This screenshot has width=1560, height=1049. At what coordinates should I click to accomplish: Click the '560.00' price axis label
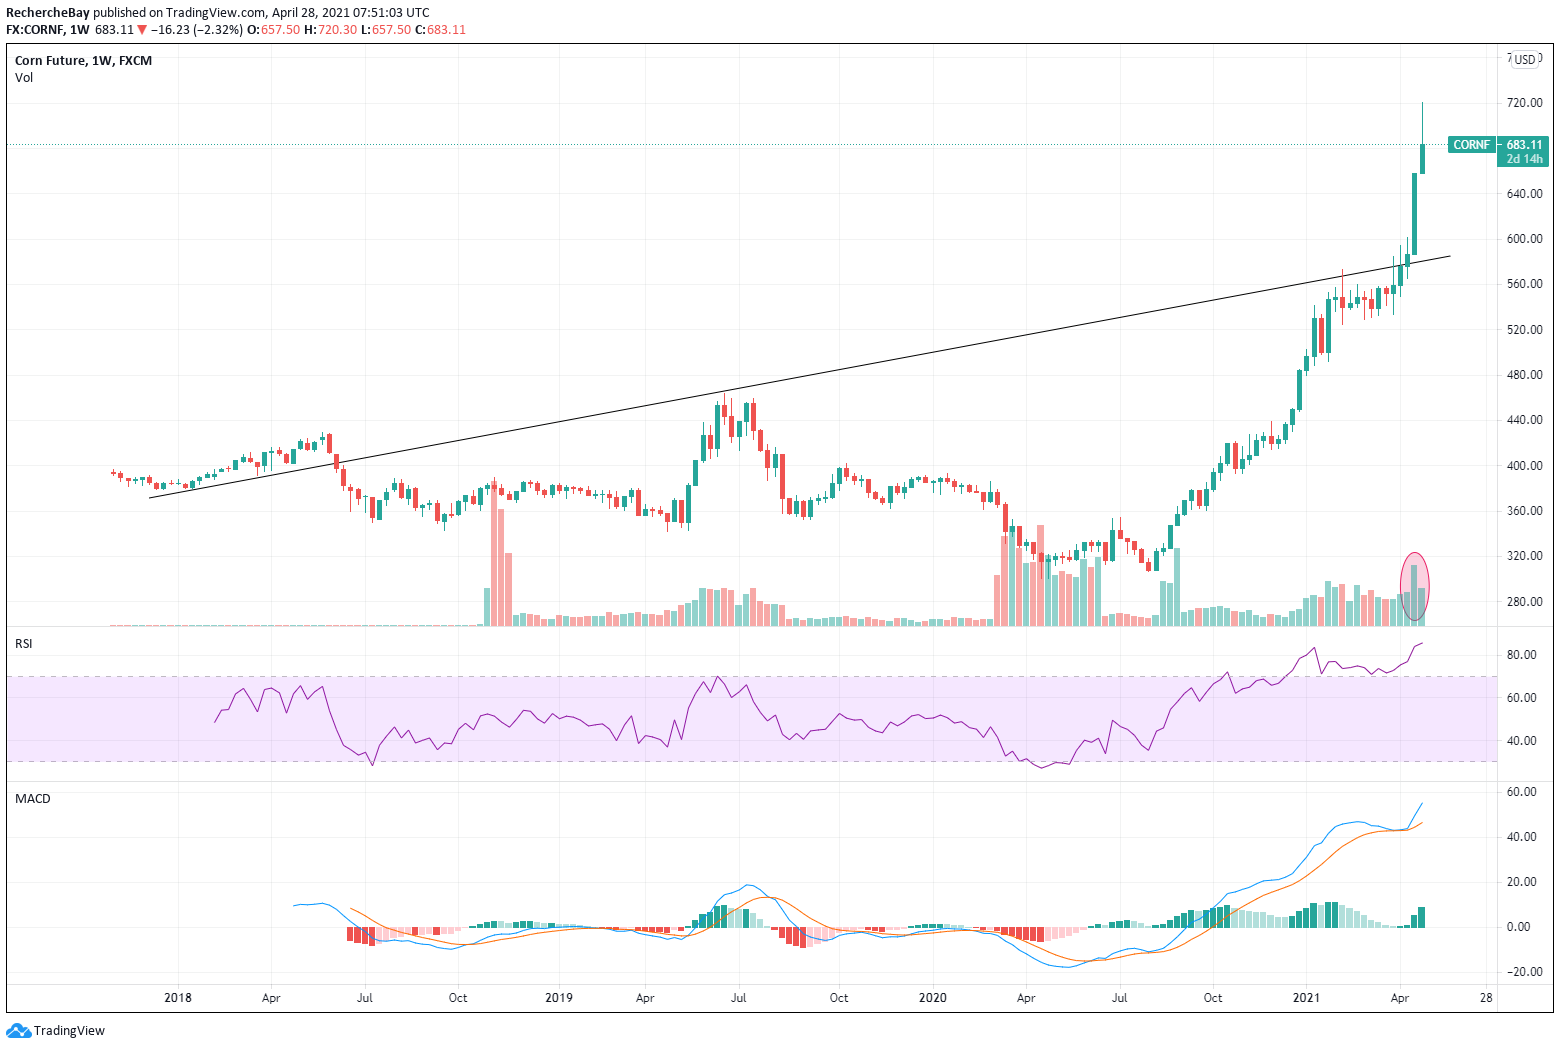tap(1524, 284)
